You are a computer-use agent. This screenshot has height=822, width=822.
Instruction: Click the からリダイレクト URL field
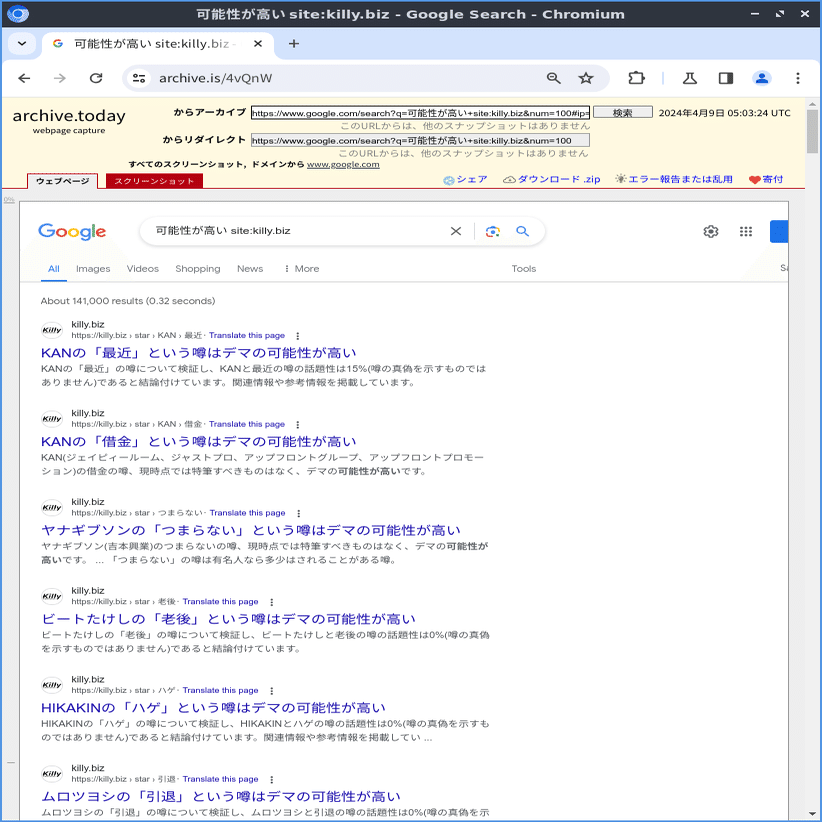tap(420, 140)
